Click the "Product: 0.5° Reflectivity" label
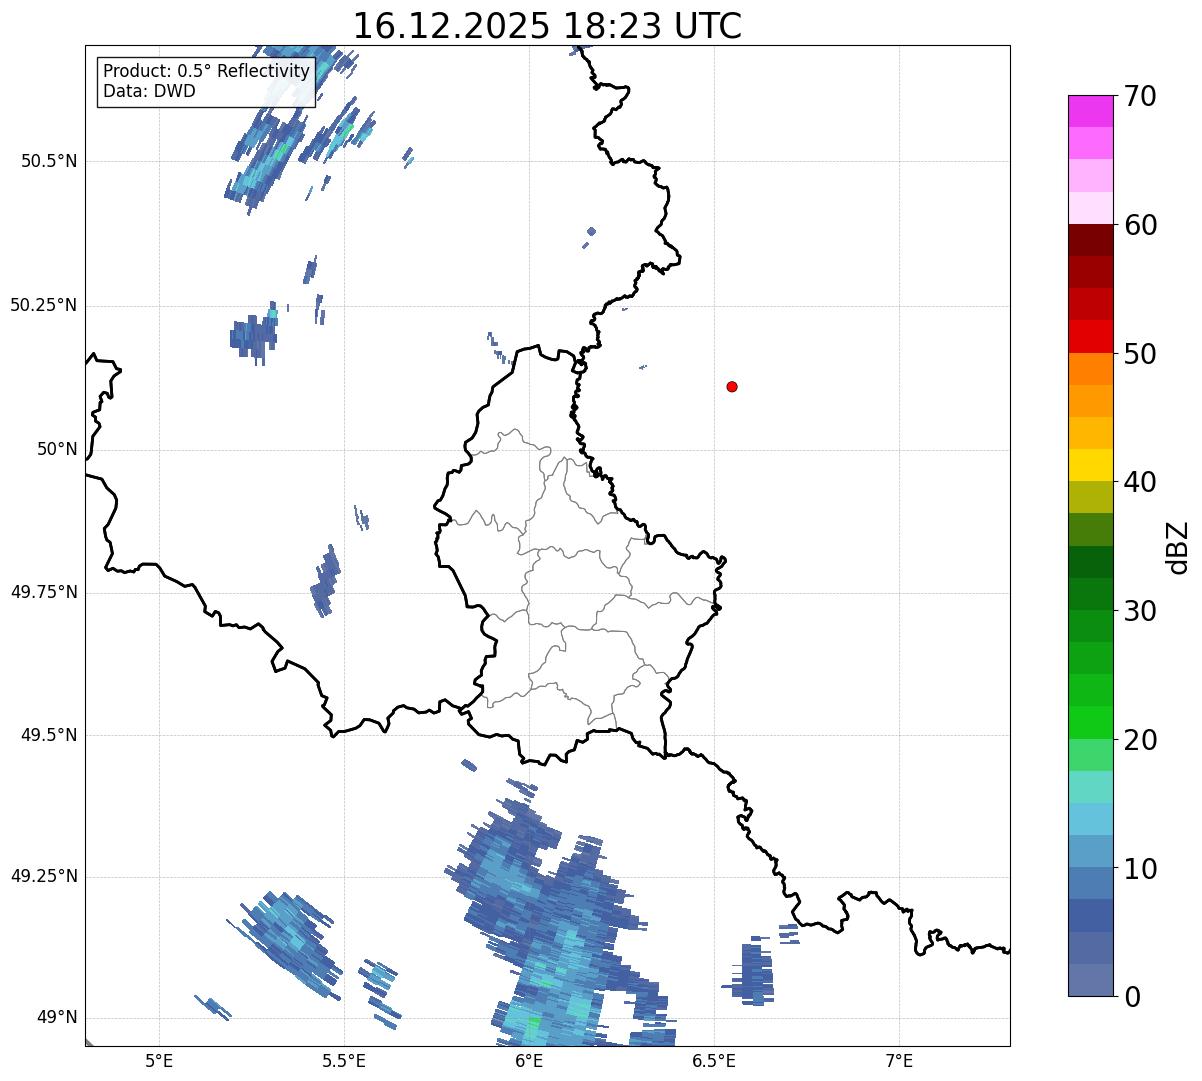Screen dimensions: 1202x1081 point(206,72)
